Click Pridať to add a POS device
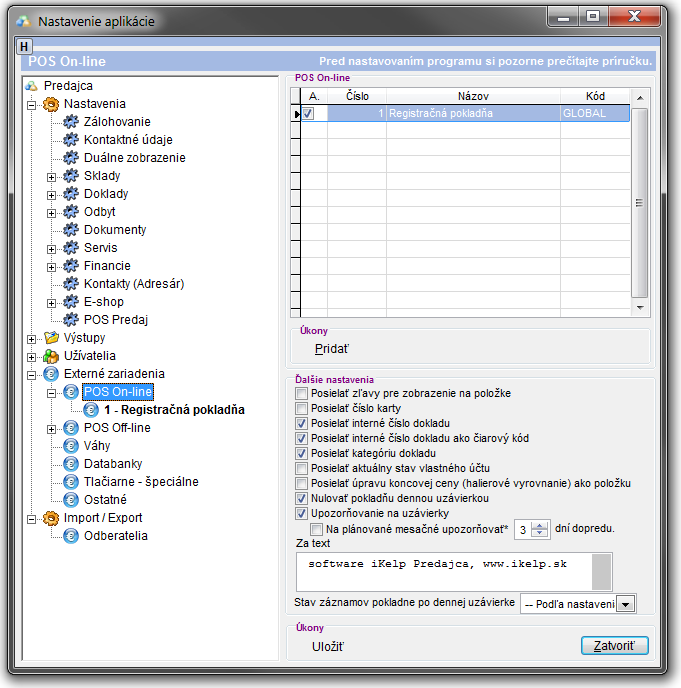Image resolution: width=681 pixels, height=688 pixels. (333, 349)
